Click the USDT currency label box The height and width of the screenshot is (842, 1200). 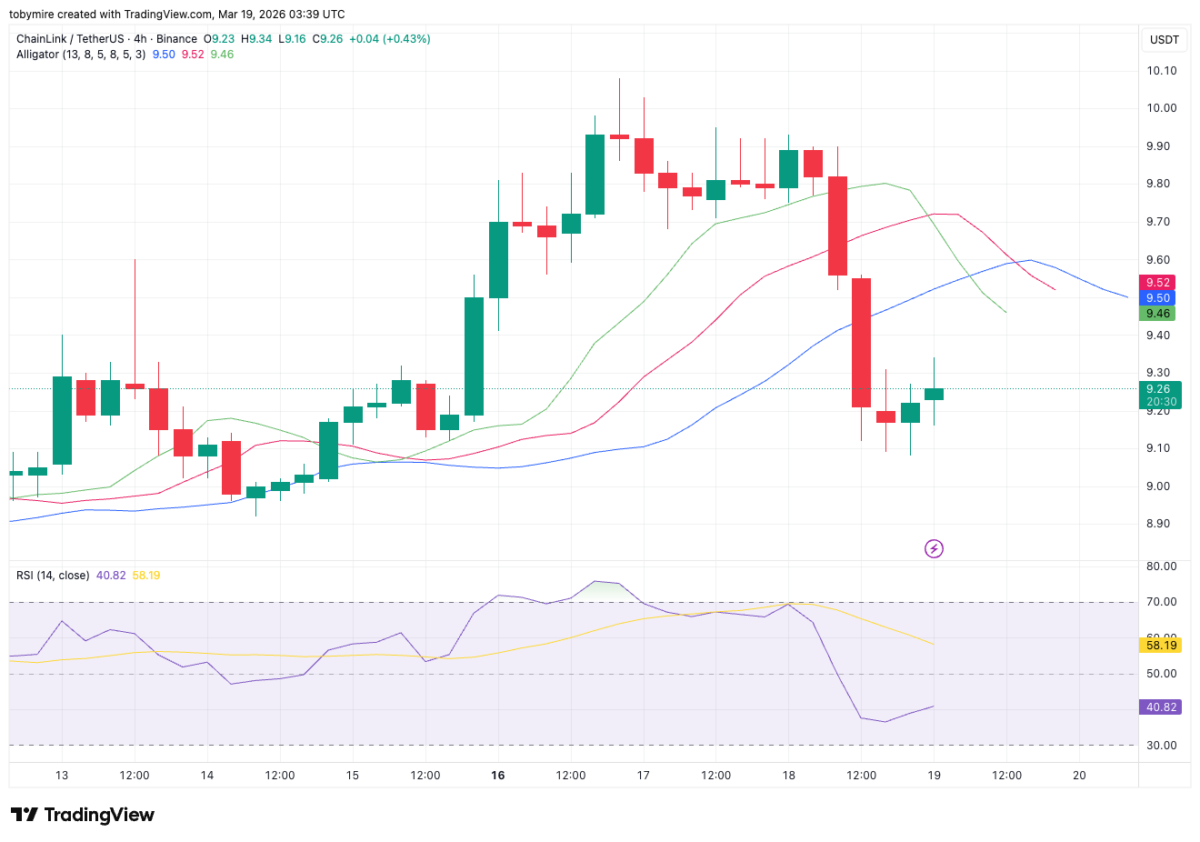pos(1164,40)
